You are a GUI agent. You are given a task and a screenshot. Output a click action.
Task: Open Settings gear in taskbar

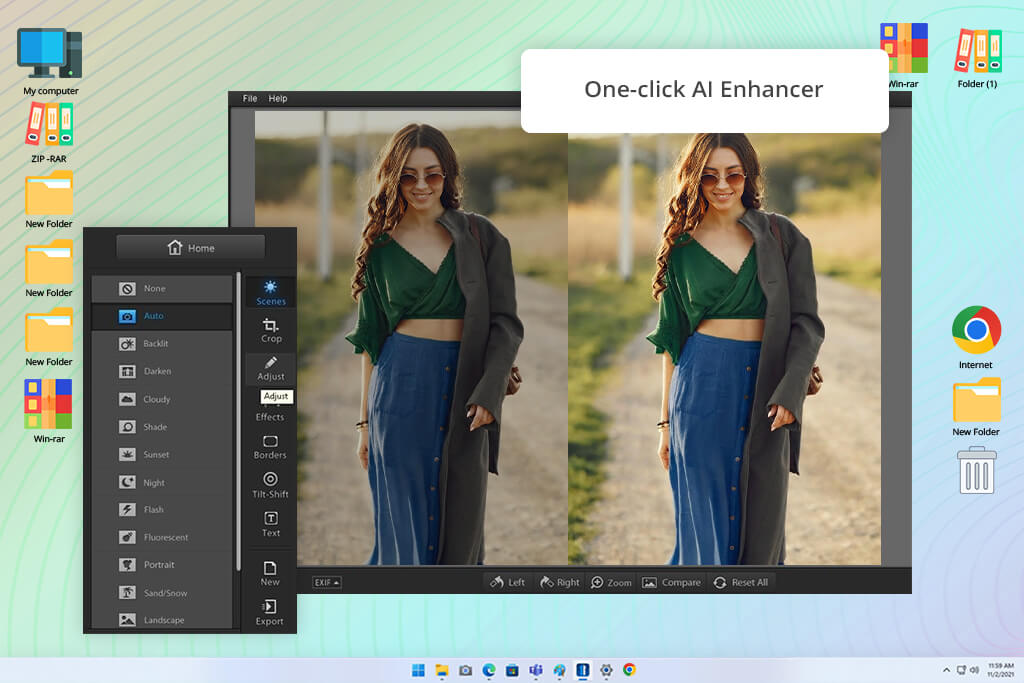click(606, 670)
